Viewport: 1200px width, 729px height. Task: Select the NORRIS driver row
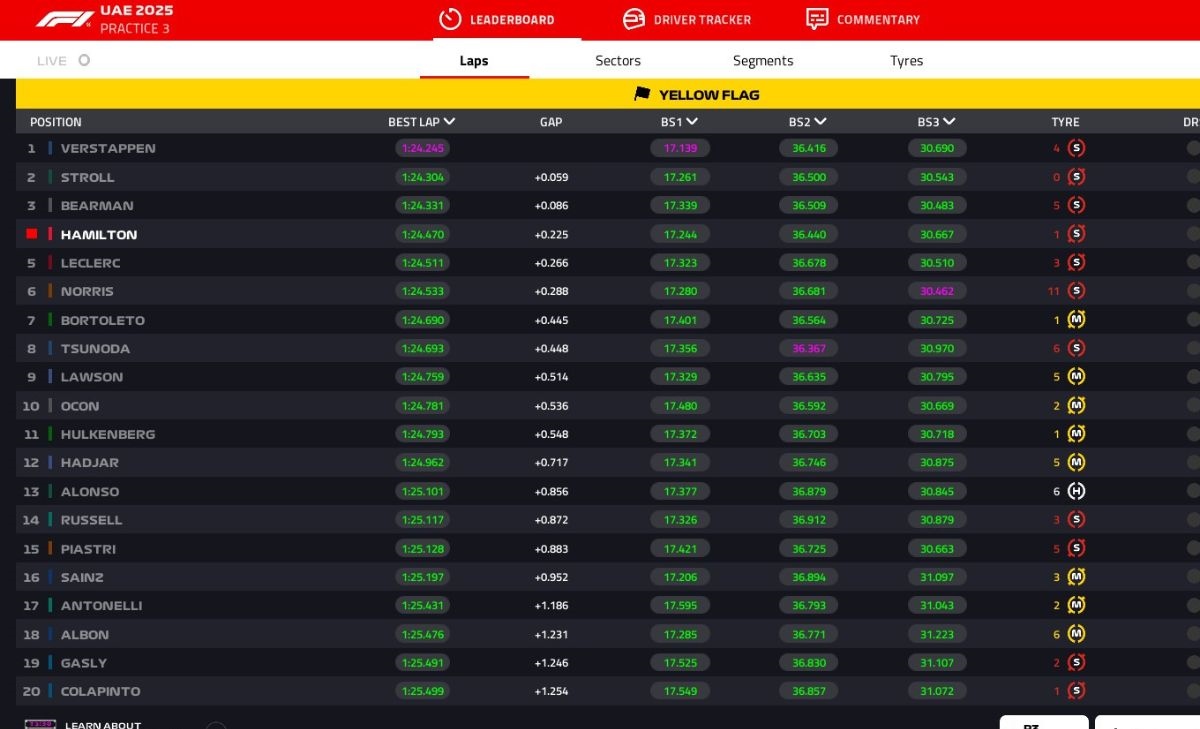tap(87, 291)
